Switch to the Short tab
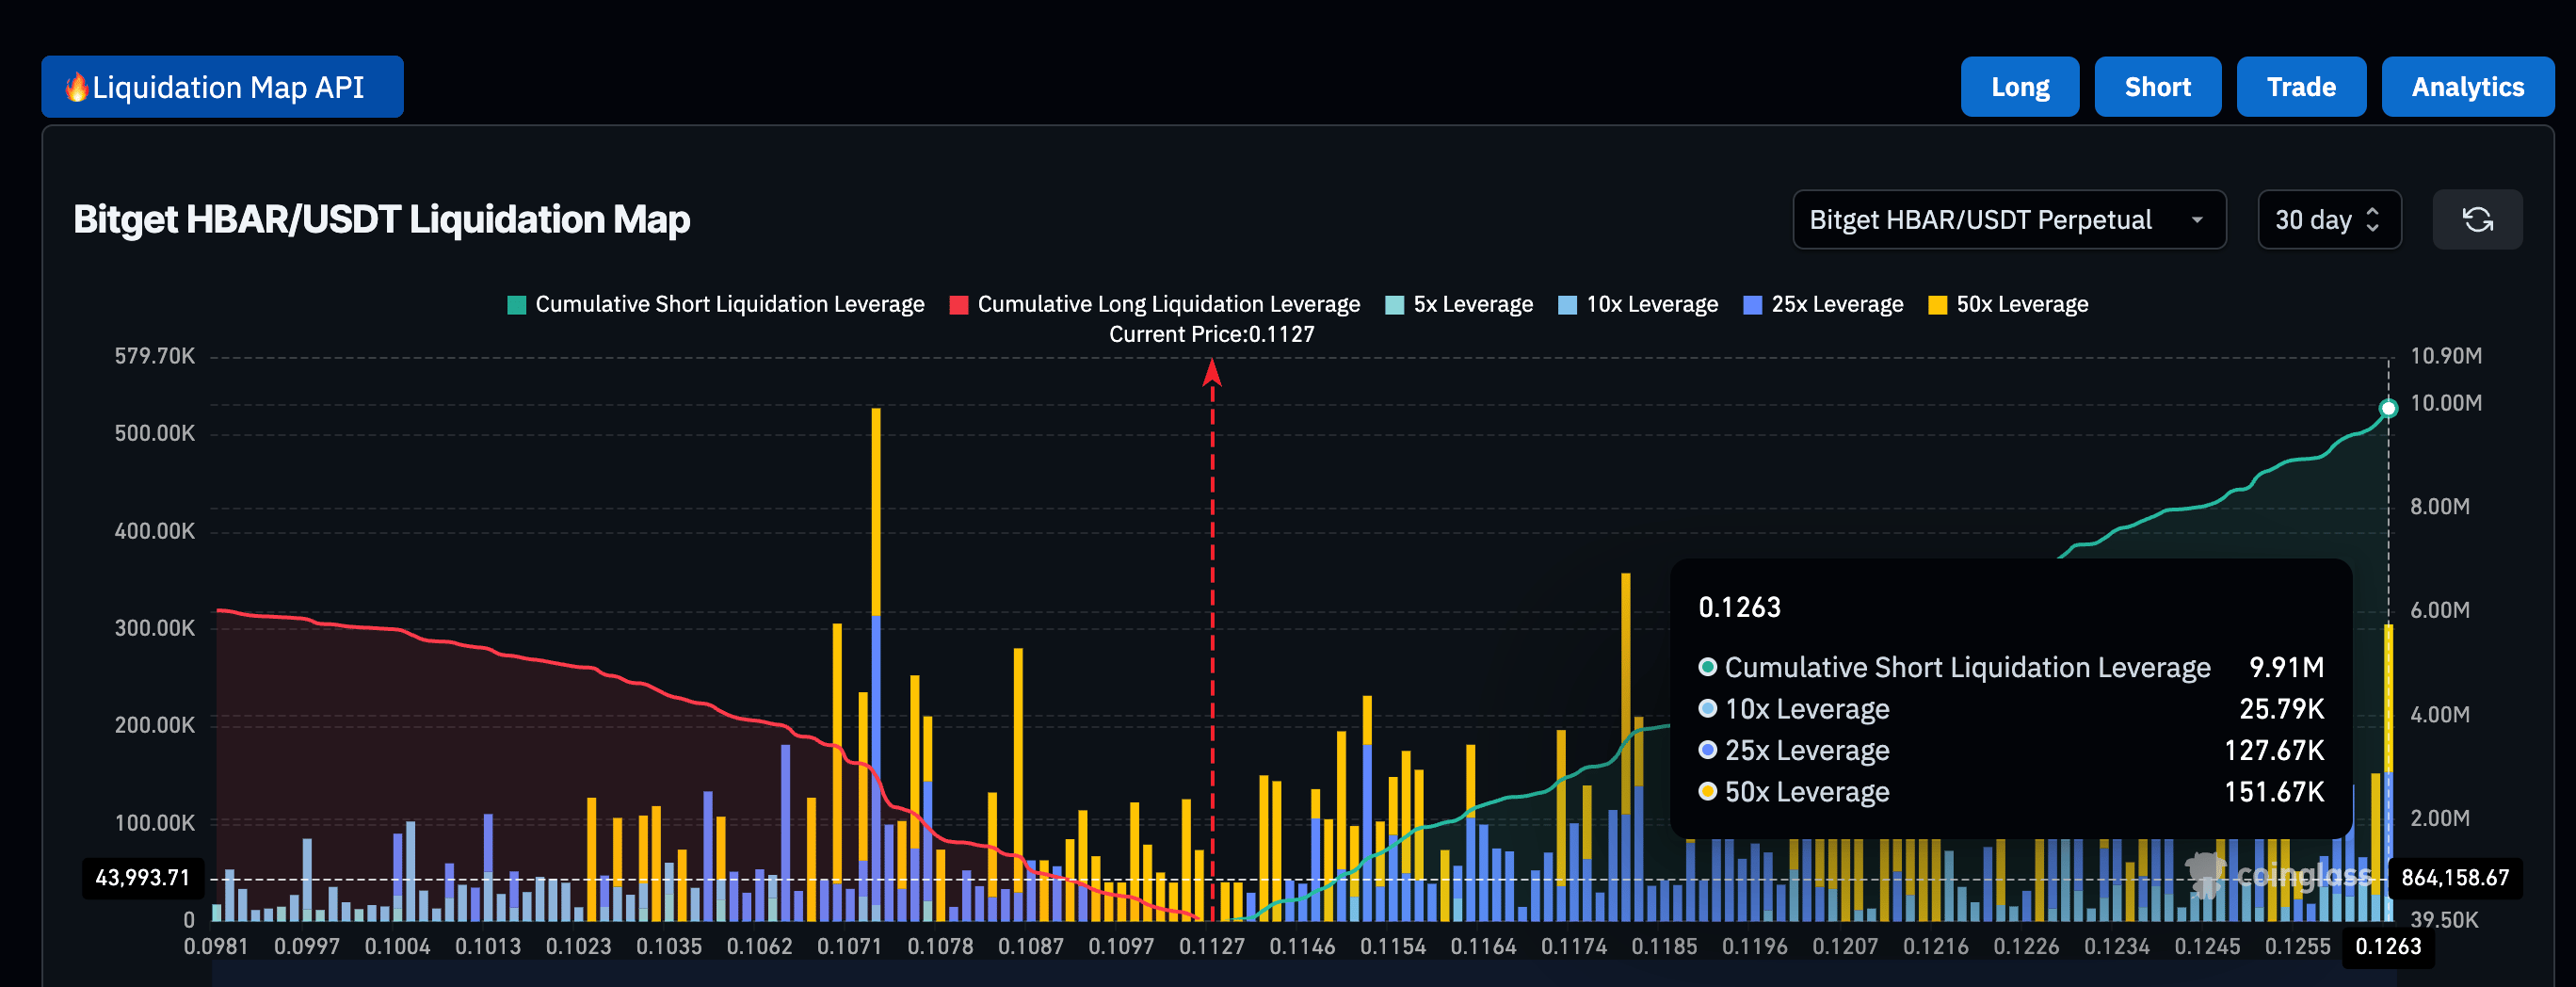Viewport: 2576px width, 987px height. tap(2157, 87)
